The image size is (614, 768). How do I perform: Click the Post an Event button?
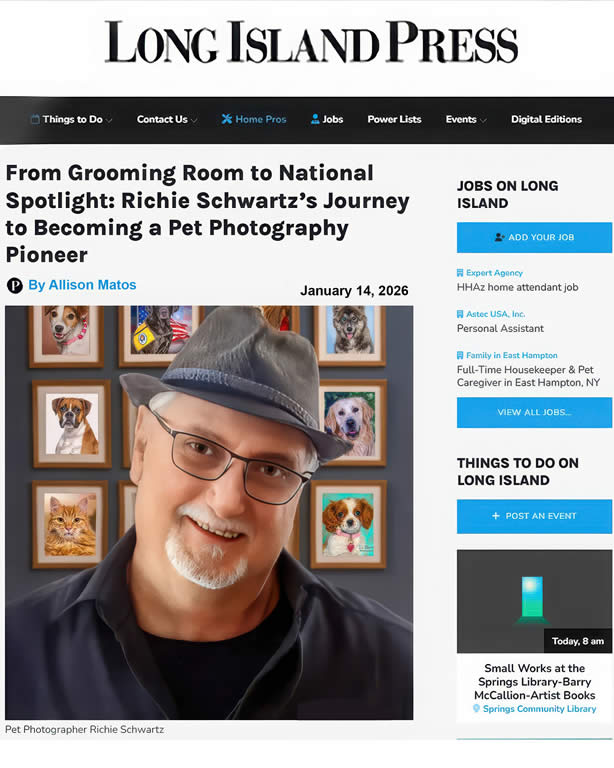pos(534,516)
